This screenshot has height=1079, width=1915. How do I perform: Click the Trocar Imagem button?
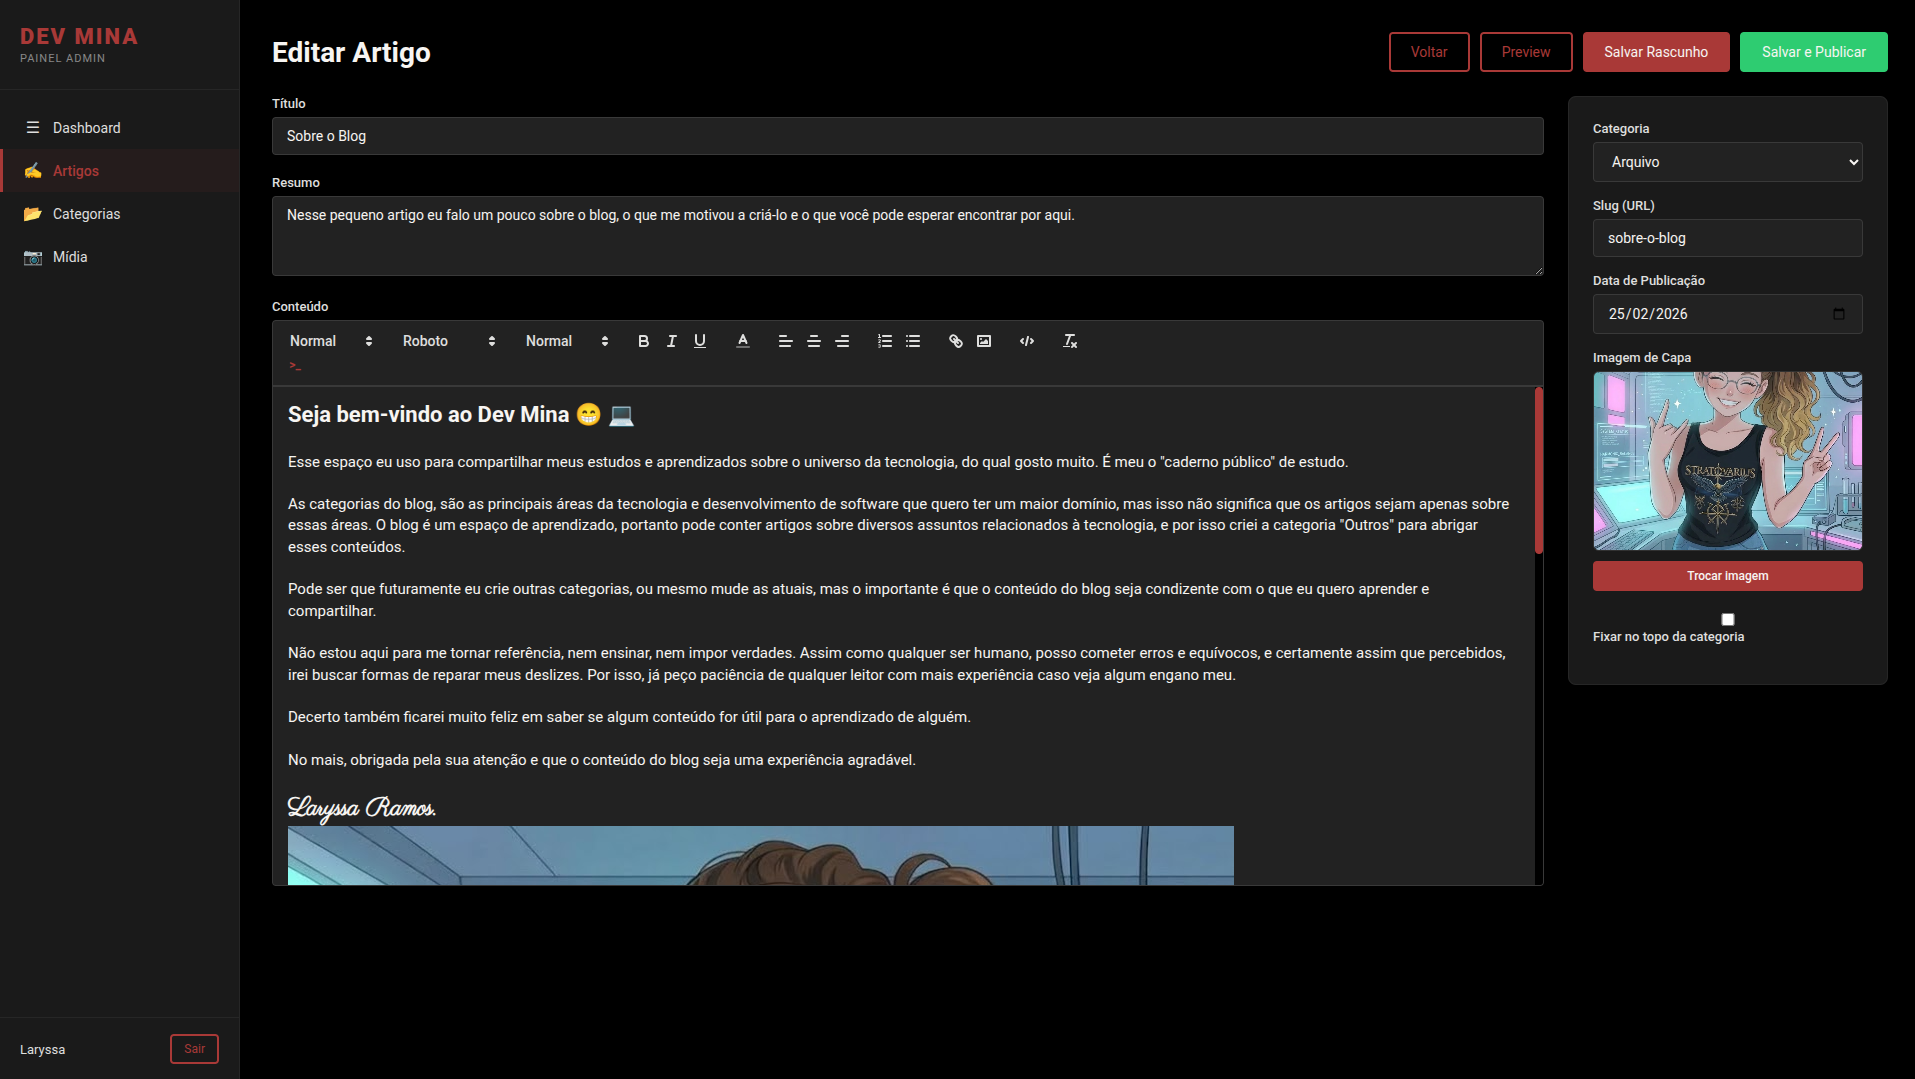[x=1727, y=576]
